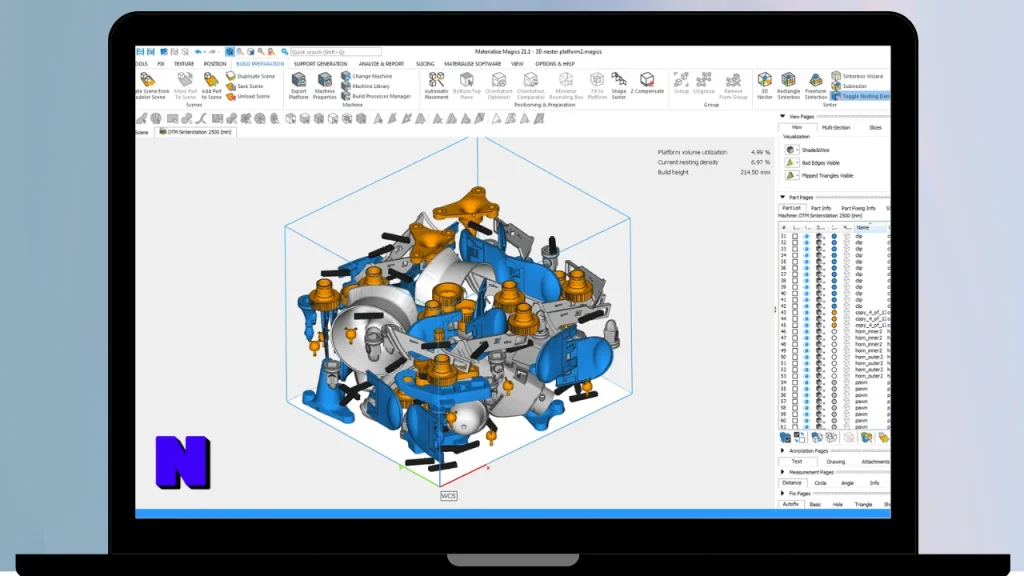
Task: Open the Multi-Section view tab
Action: pos(836,127)
